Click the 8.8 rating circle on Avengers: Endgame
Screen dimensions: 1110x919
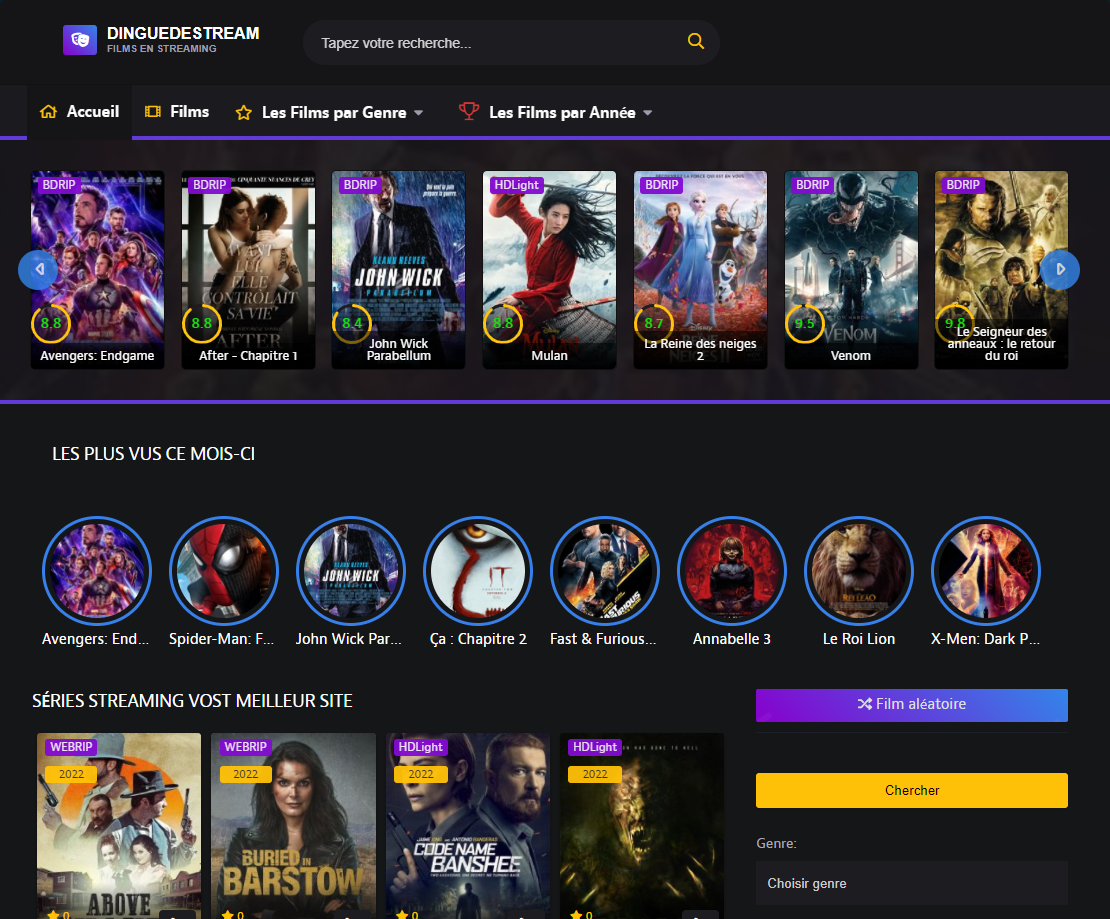click(51, 324)
